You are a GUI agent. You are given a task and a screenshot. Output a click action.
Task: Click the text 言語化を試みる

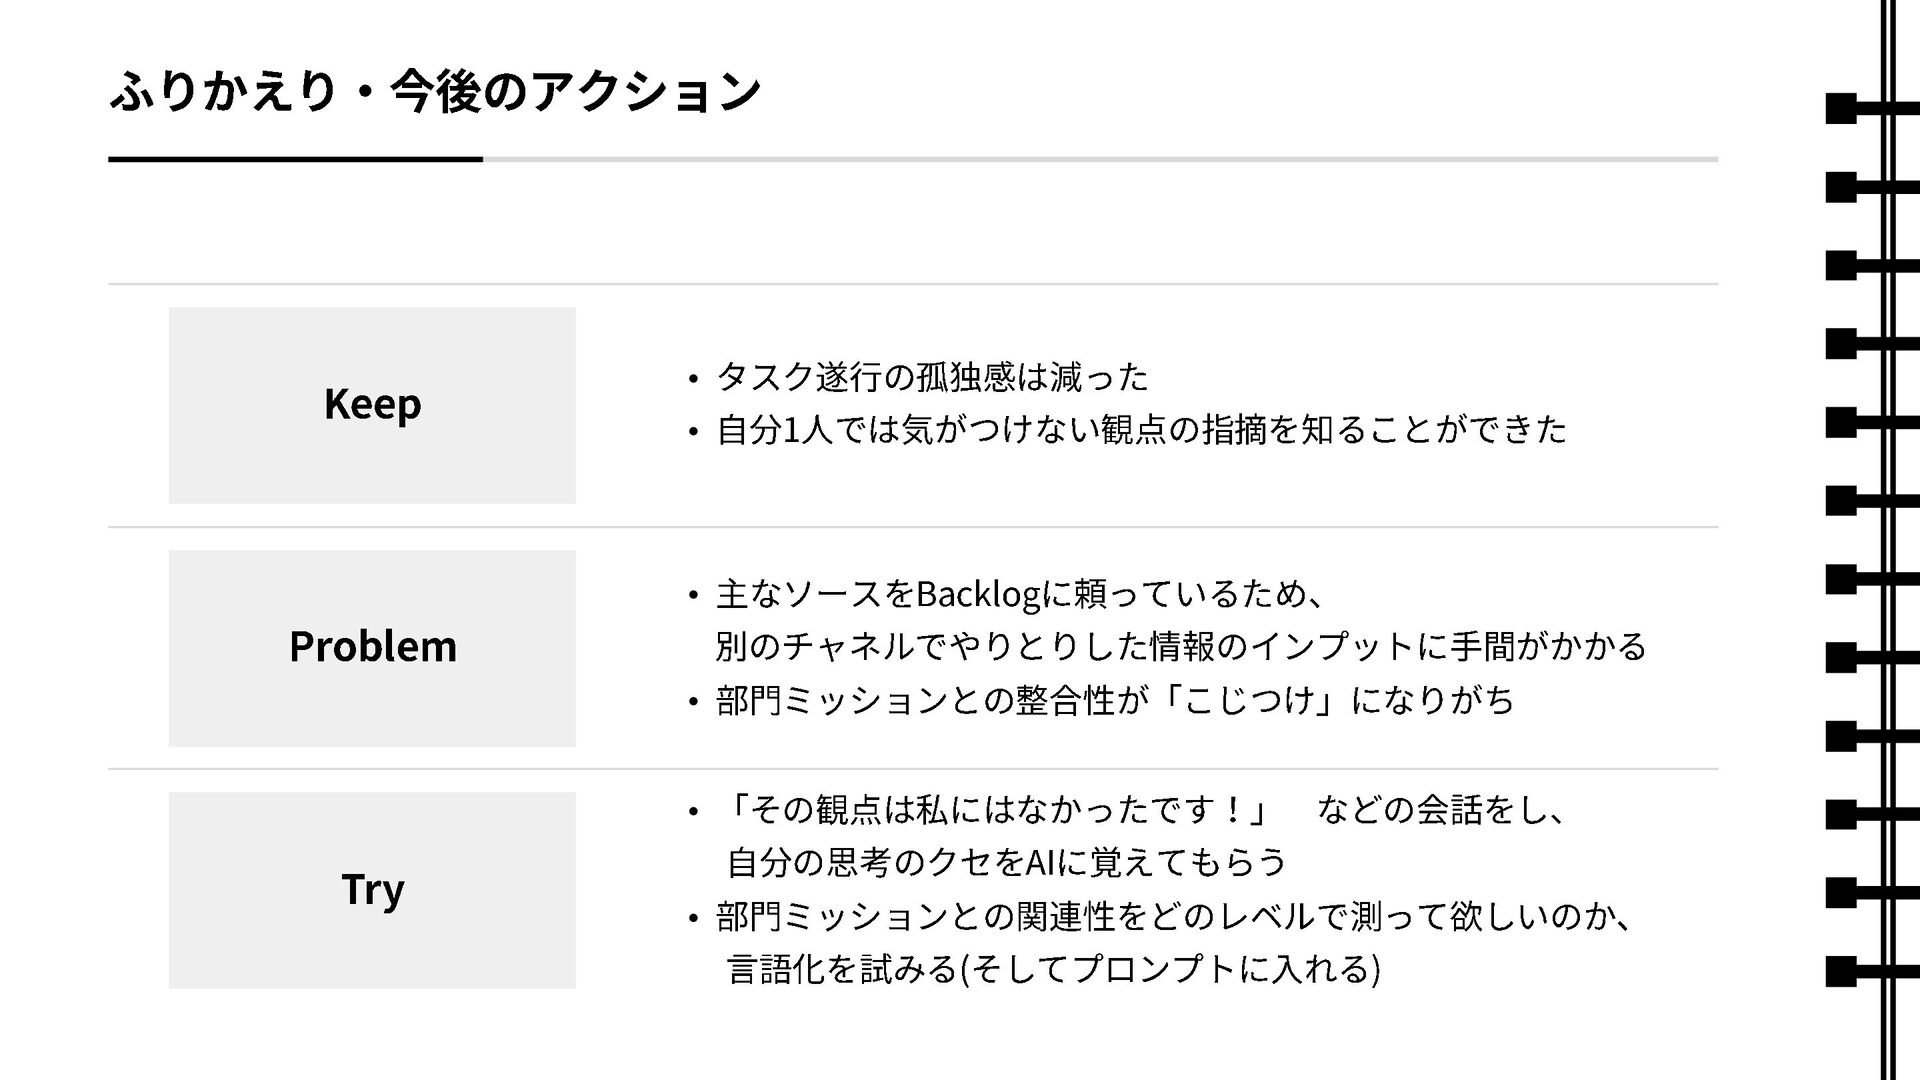pyautogui.click(x=842, y=969)
